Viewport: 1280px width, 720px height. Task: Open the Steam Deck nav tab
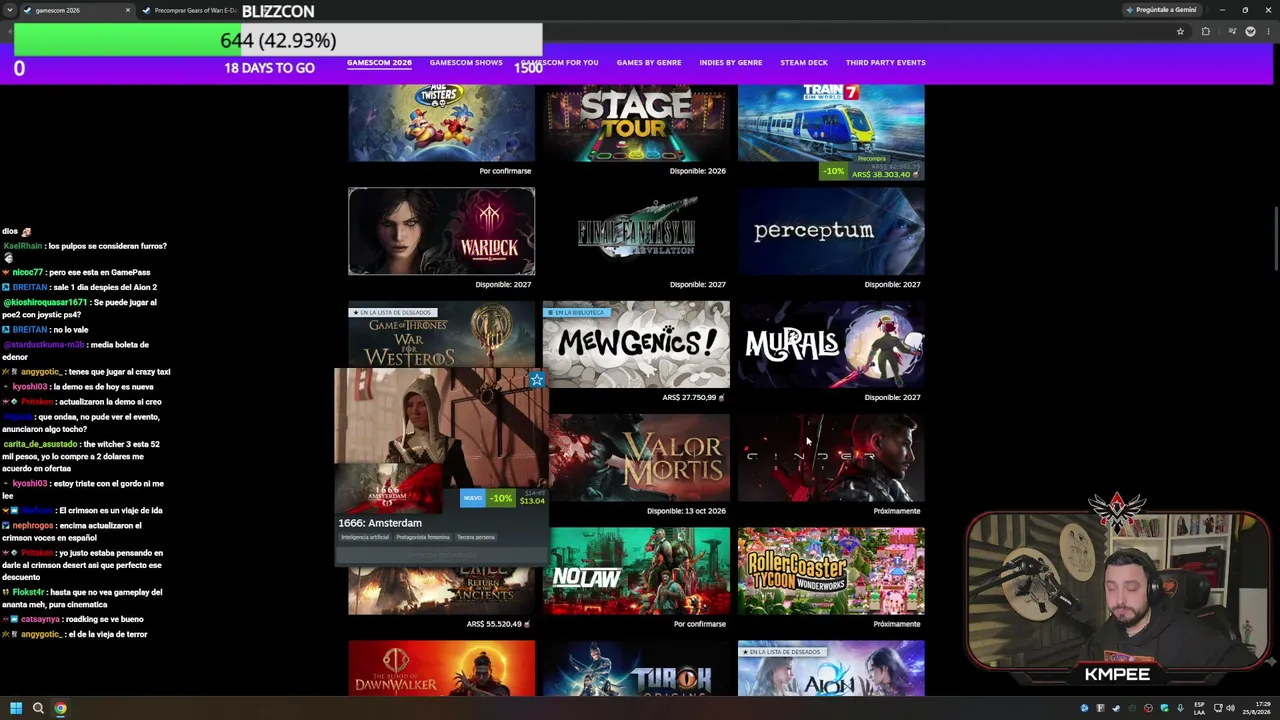804,62
